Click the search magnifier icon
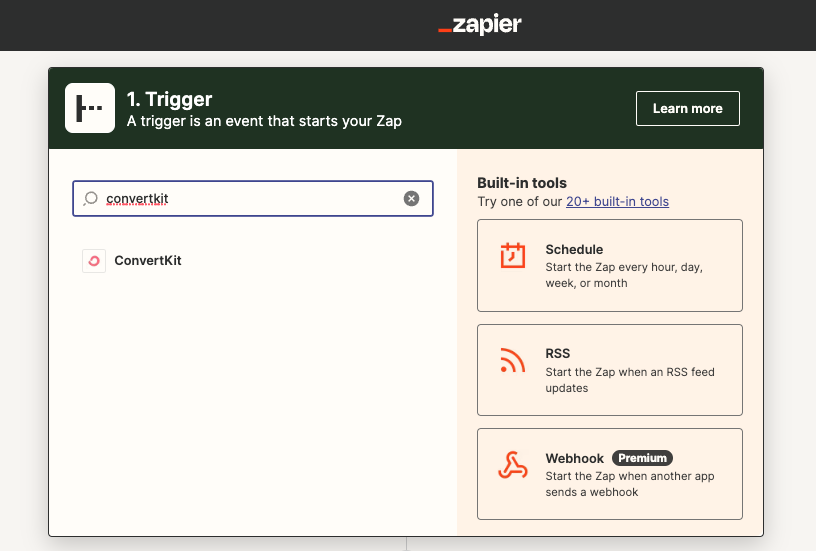The image size is (816, 551). click(91, 198)
